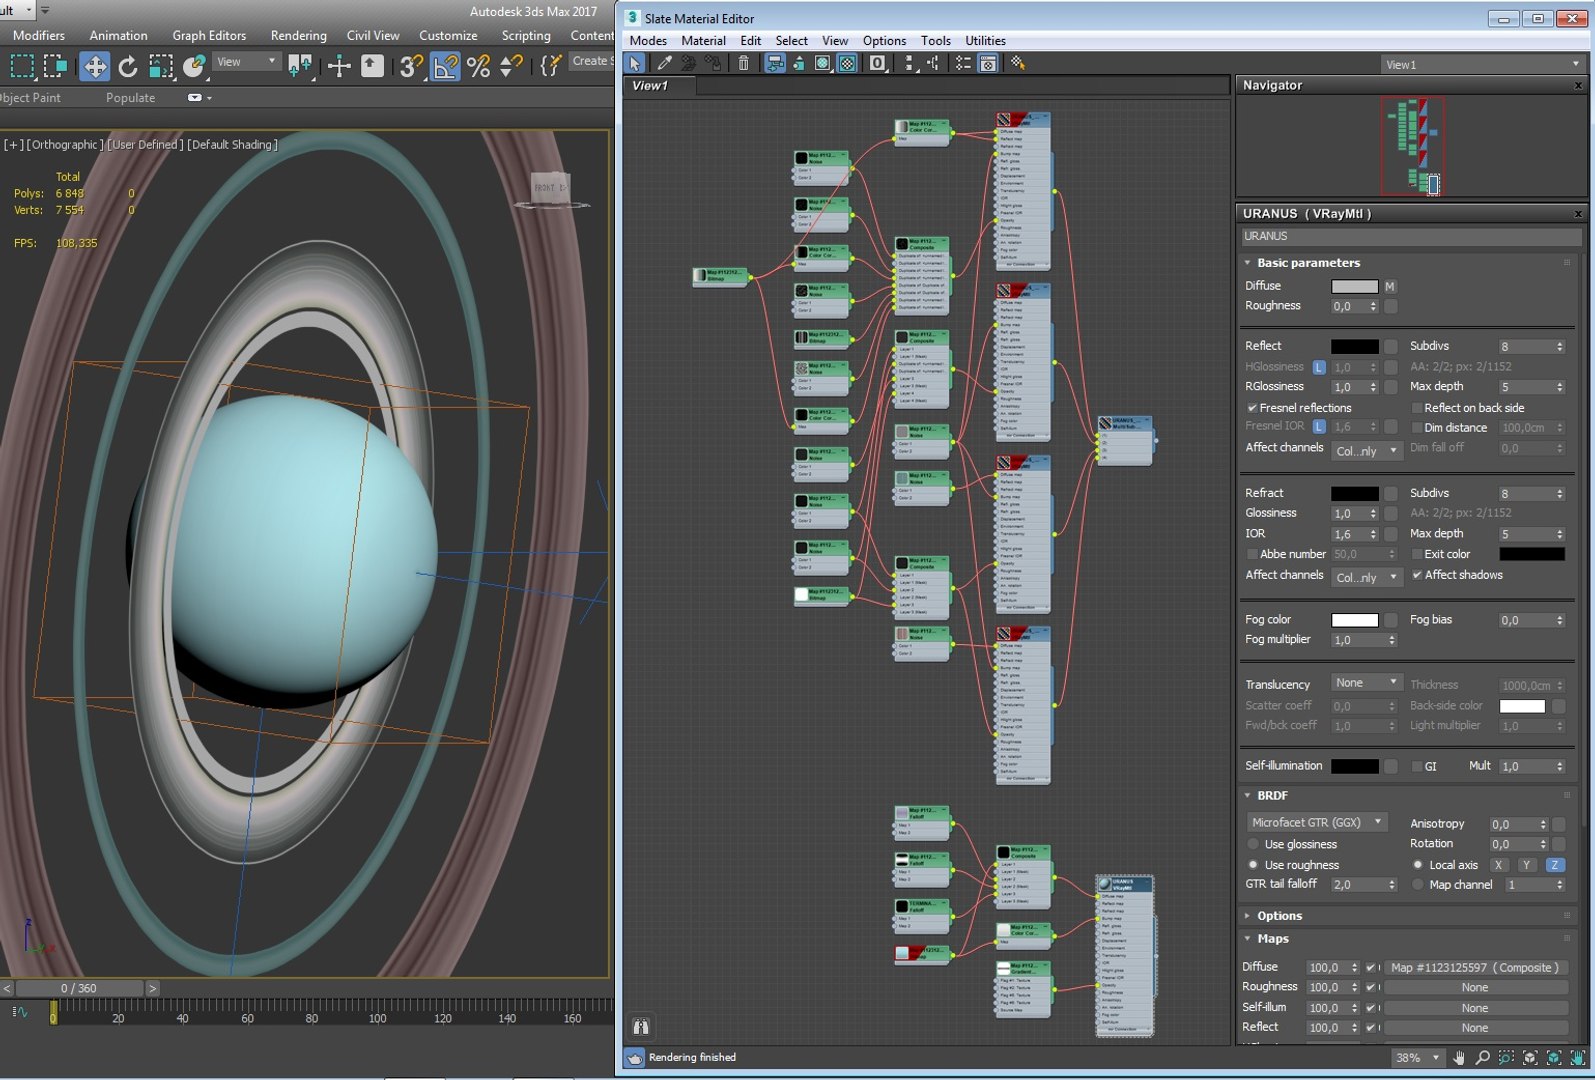Click the Roughness map None button

pyautogui.click(x=1475, y=988)
